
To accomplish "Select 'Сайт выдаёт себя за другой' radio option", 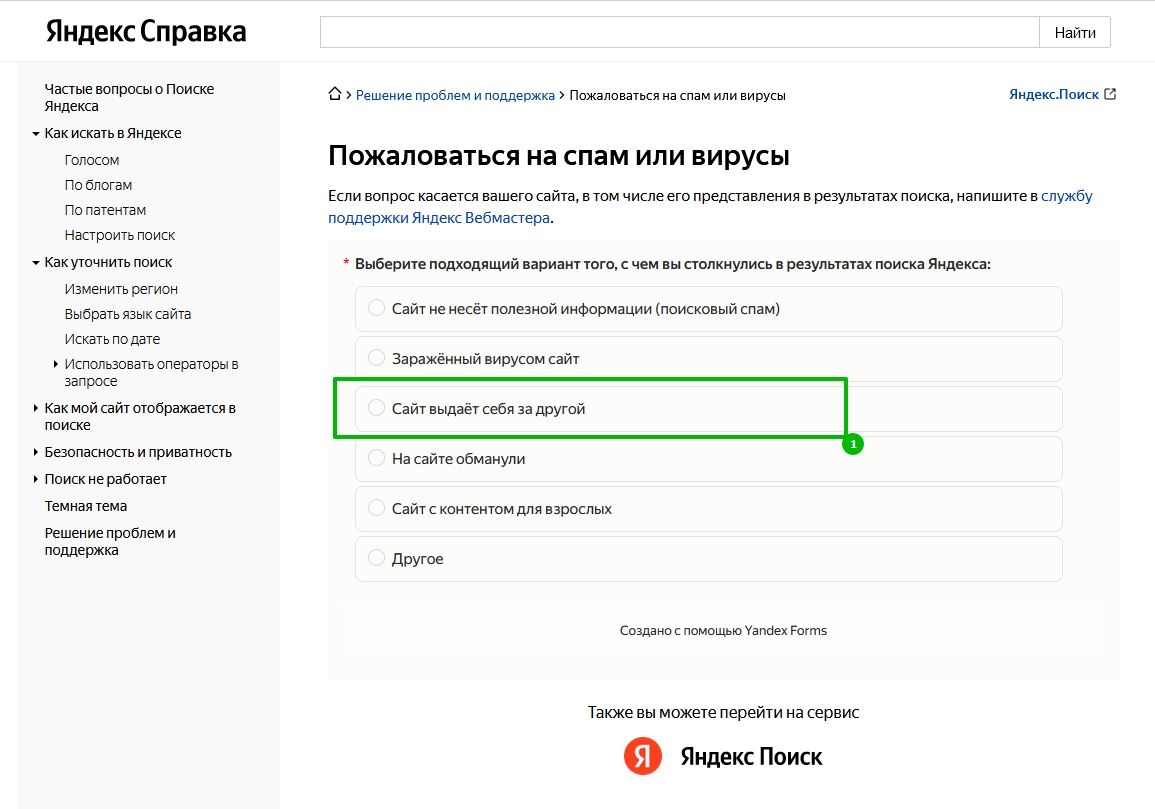I will click(x=377, y=408).
